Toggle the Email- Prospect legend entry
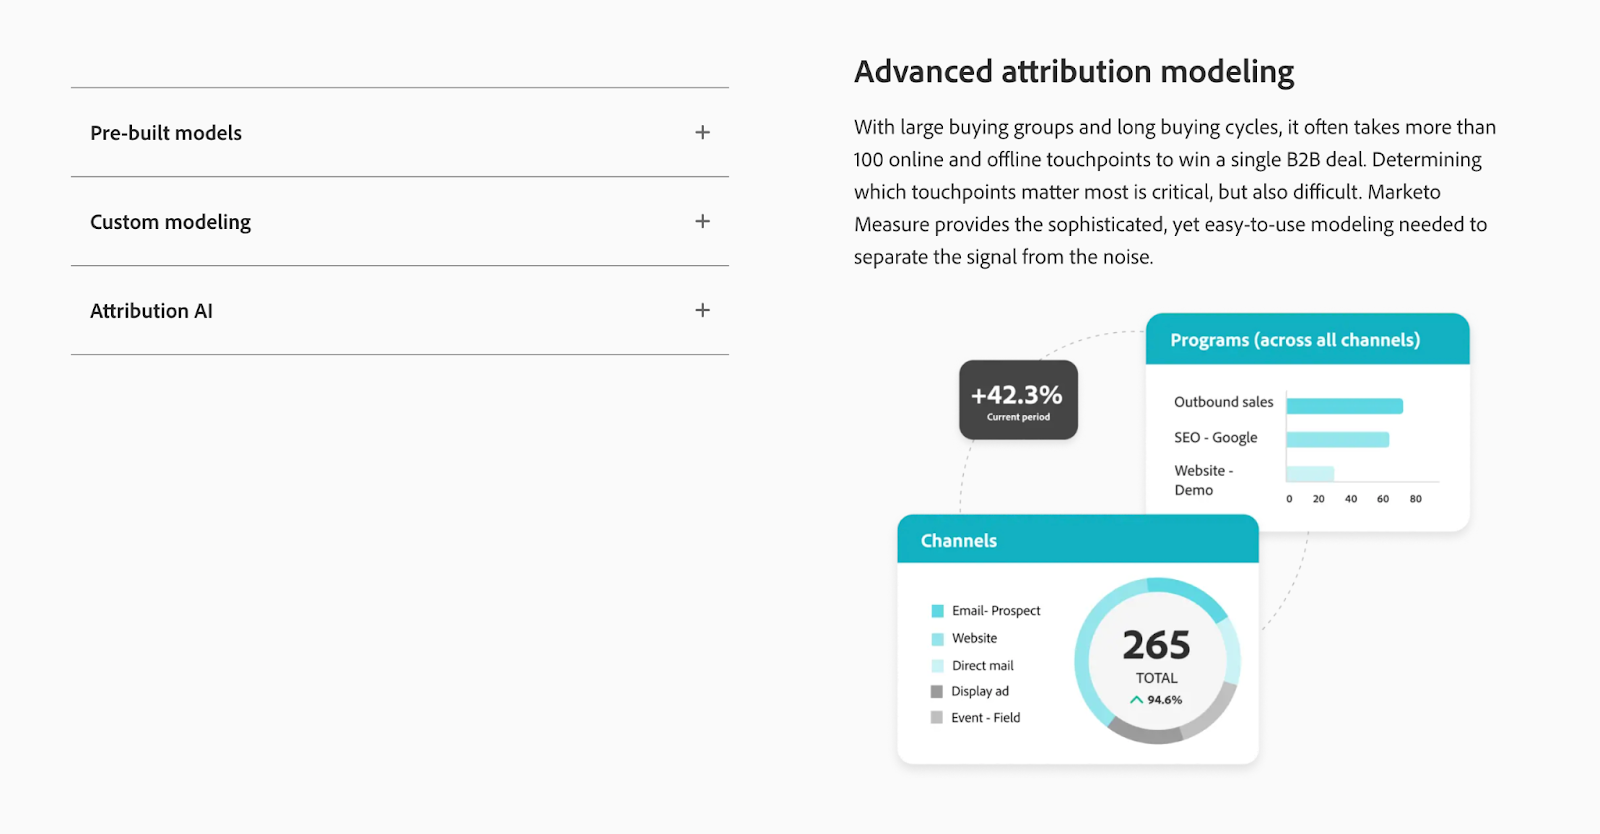Image resolution: width=1600 pixels, height=834 pixels. (x=994, y=610)
